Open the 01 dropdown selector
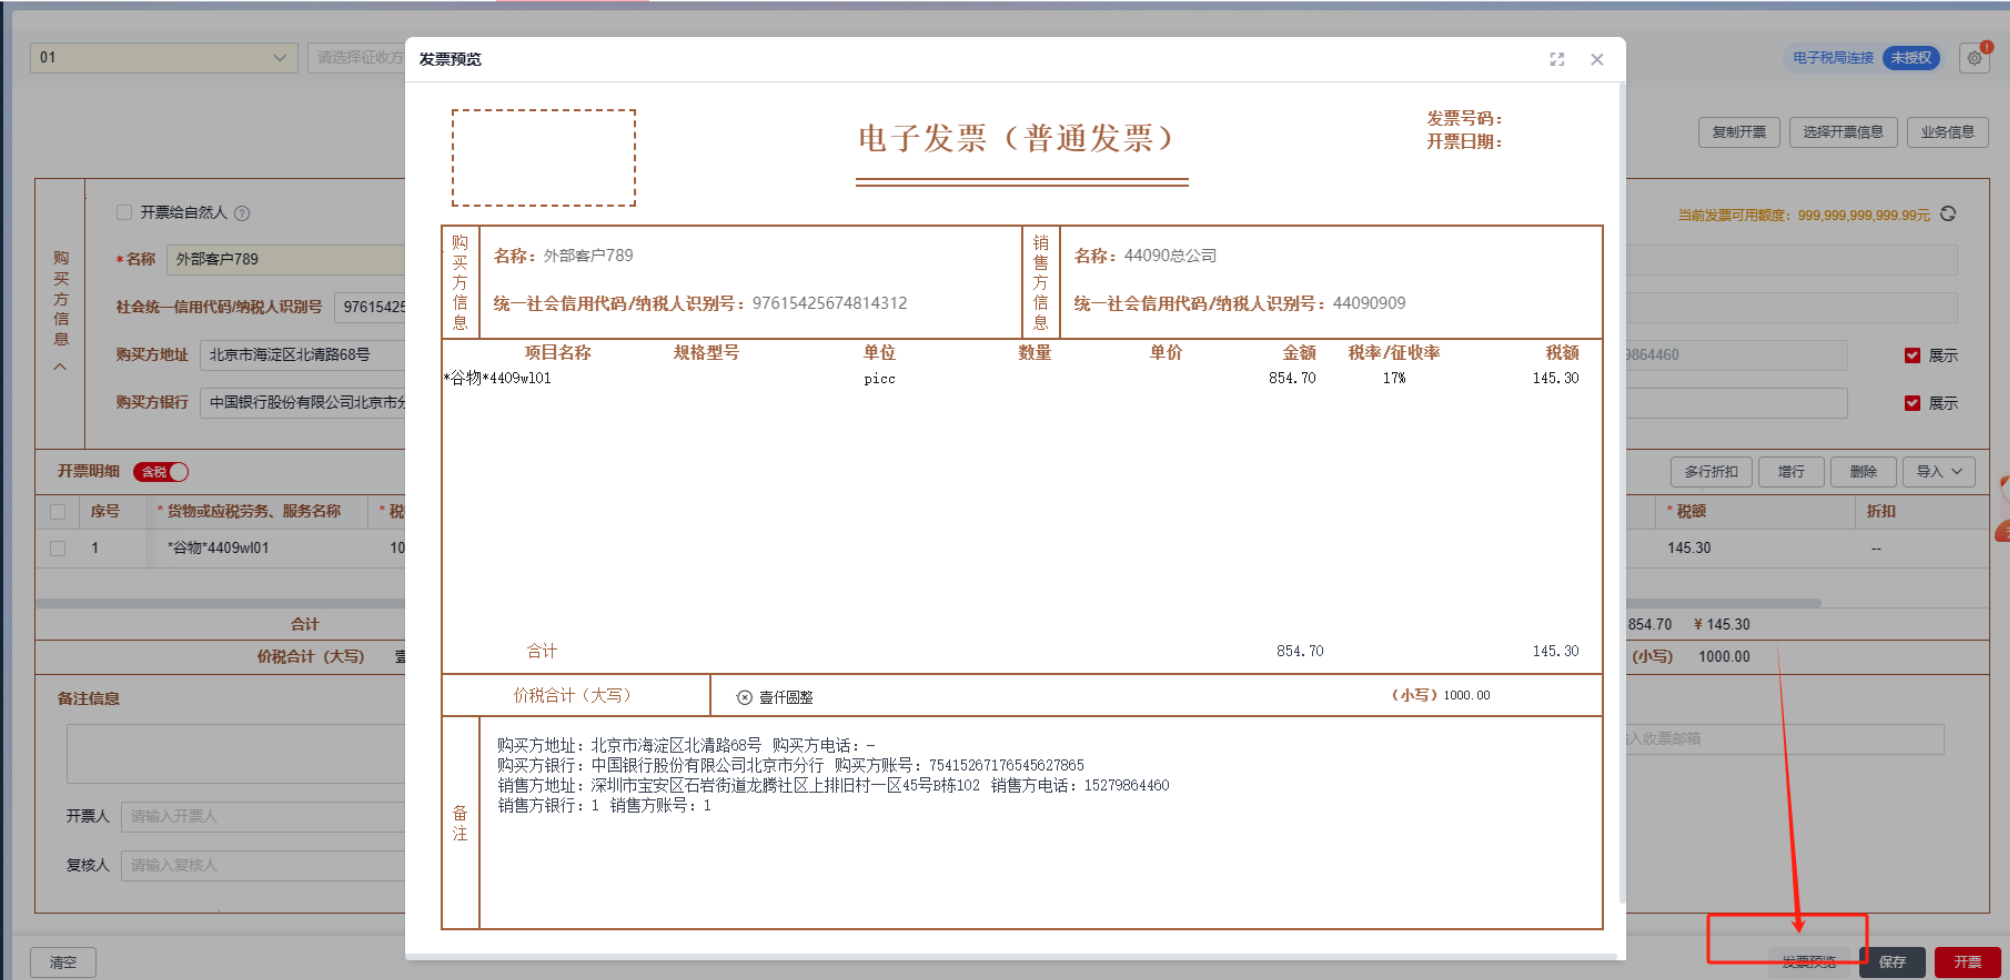Screen dimensions: 2010x980 pos(164,58)
